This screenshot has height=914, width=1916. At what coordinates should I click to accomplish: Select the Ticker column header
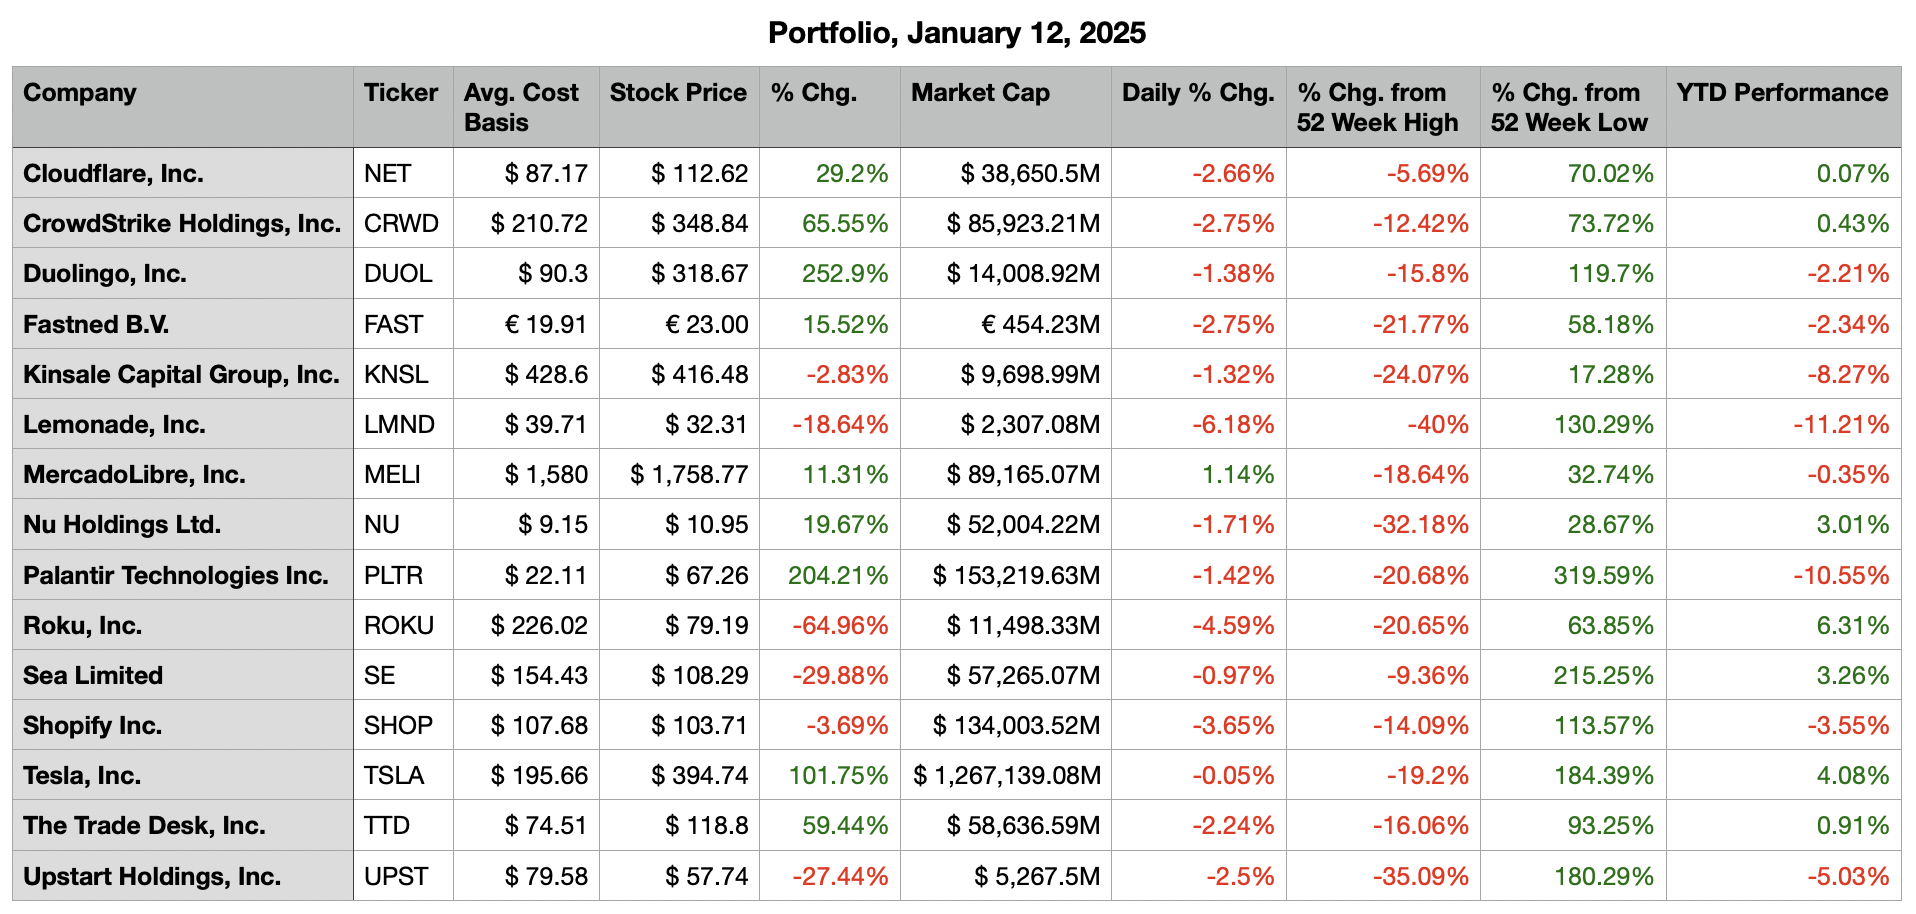pos(401,93)
